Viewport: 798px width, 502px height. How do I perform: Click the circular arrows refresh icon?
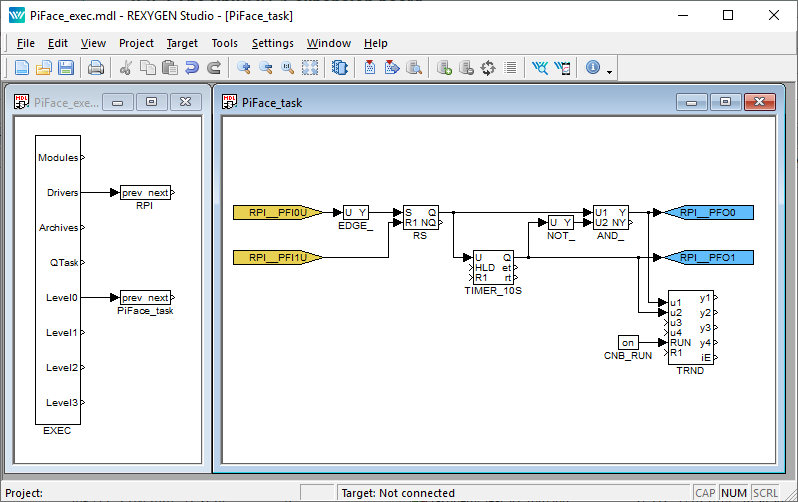[488, 68]
